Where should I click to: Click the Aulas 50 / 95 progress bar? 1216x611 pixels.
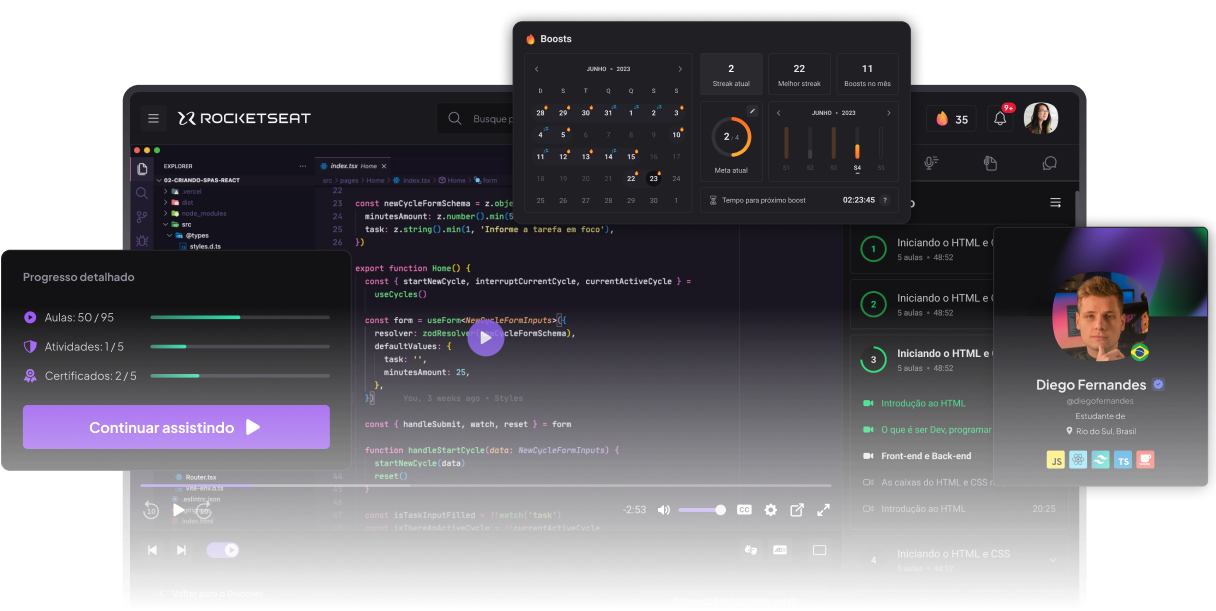(x=240, y=317)
